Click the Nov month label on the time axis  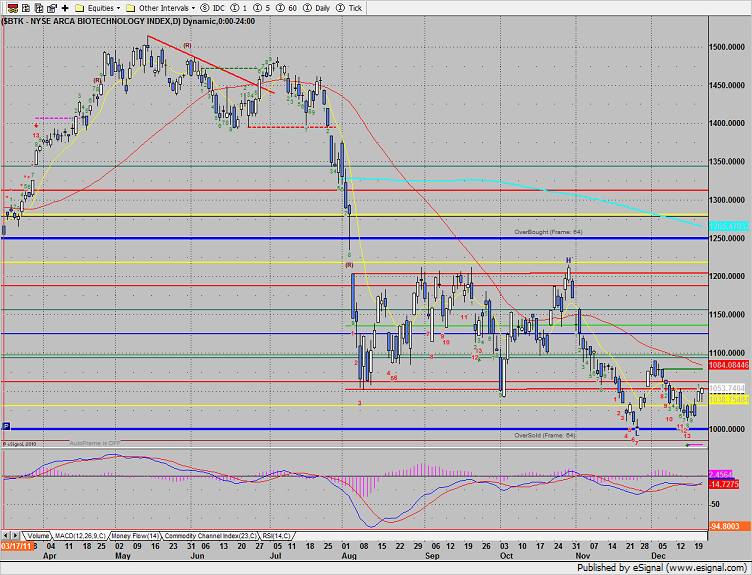pos(583,556)
